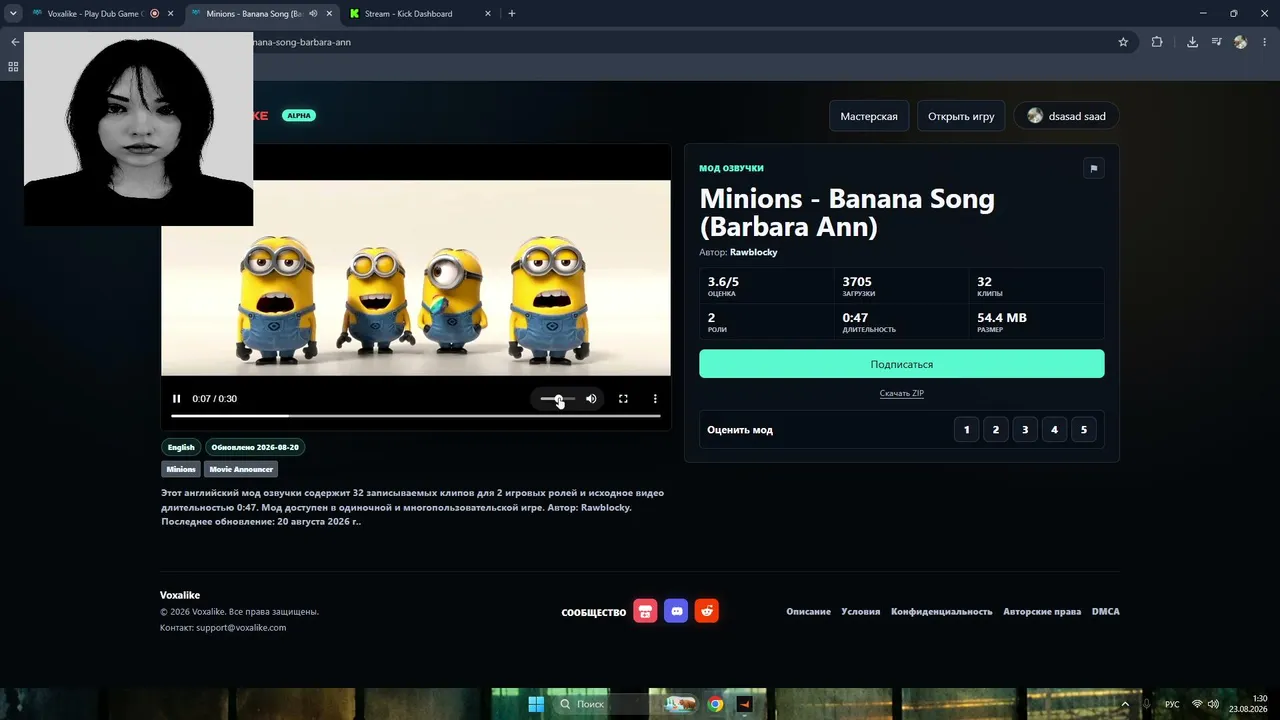Open the Wi-Fi network tray icon
The width and height of the screenshot is (1280, 720).
coord(1197,704)
